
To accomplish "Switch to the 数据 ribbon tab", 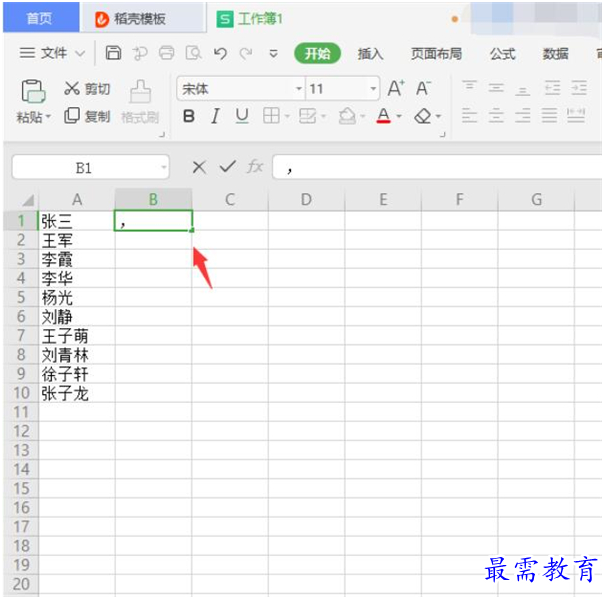I will pyautogui.click(x=555, y=54).
